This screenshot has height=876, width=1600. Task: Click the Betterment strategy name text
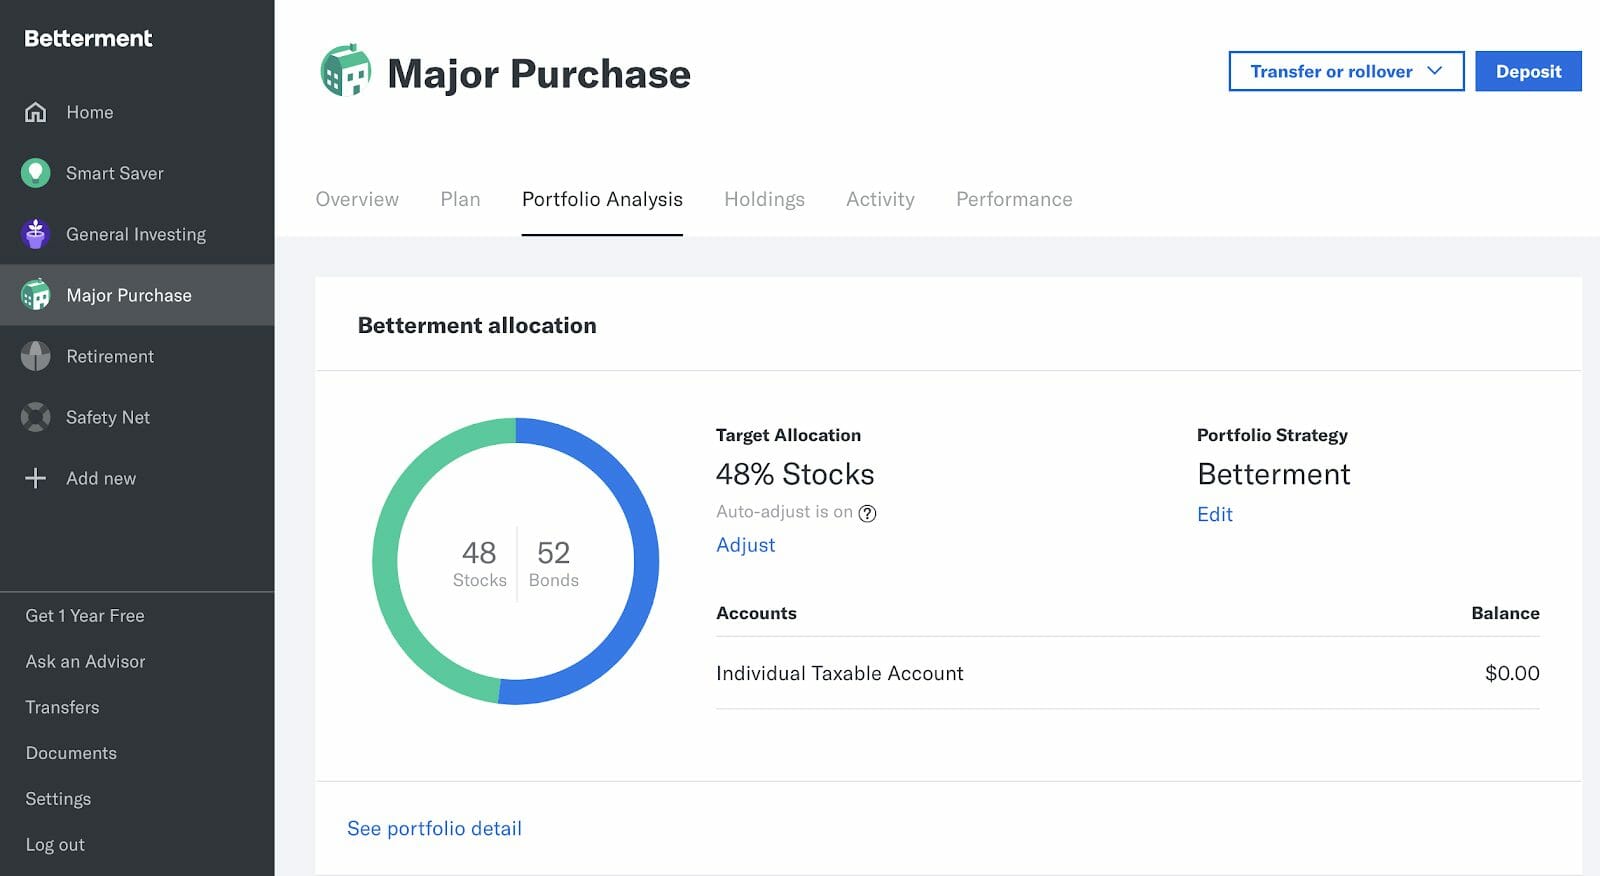pos(1274,474)
